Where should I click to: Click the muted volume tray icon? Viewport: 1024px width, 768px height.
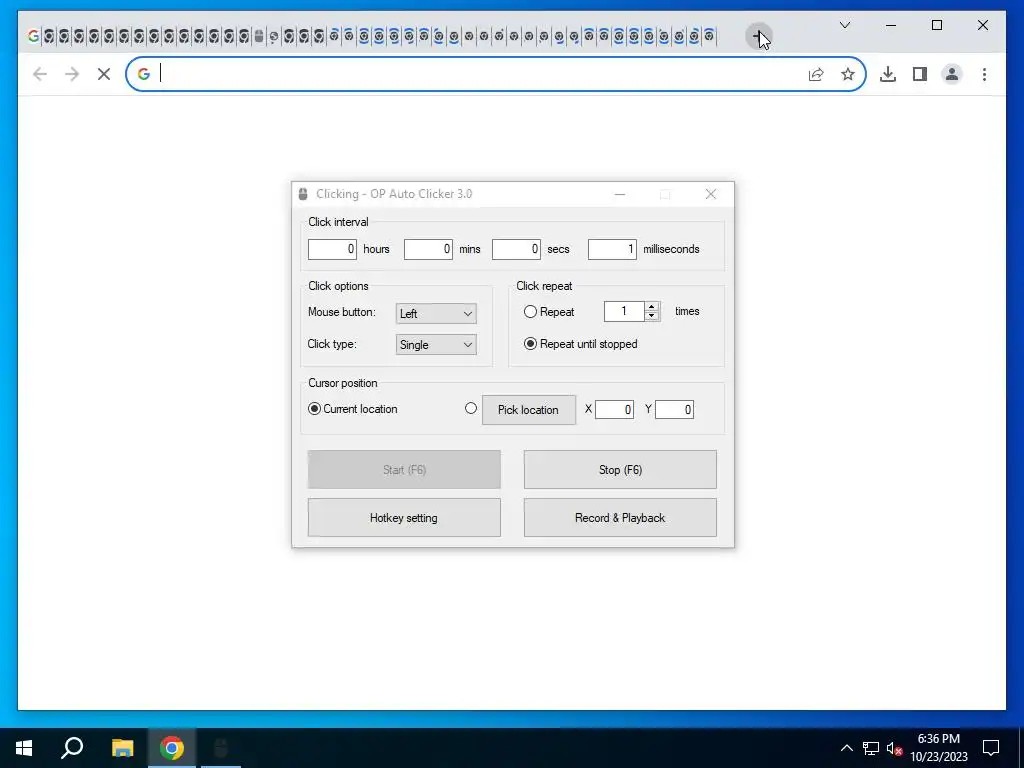[894, 748]
